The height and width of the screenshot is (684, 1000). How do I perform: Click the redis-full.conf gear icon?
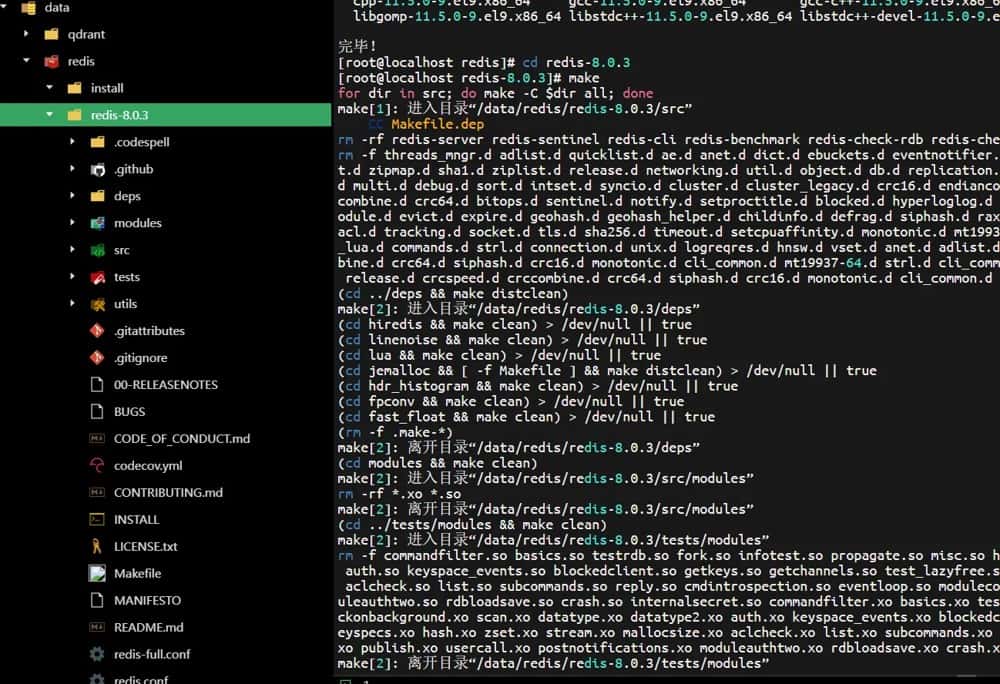click(97, 654)
